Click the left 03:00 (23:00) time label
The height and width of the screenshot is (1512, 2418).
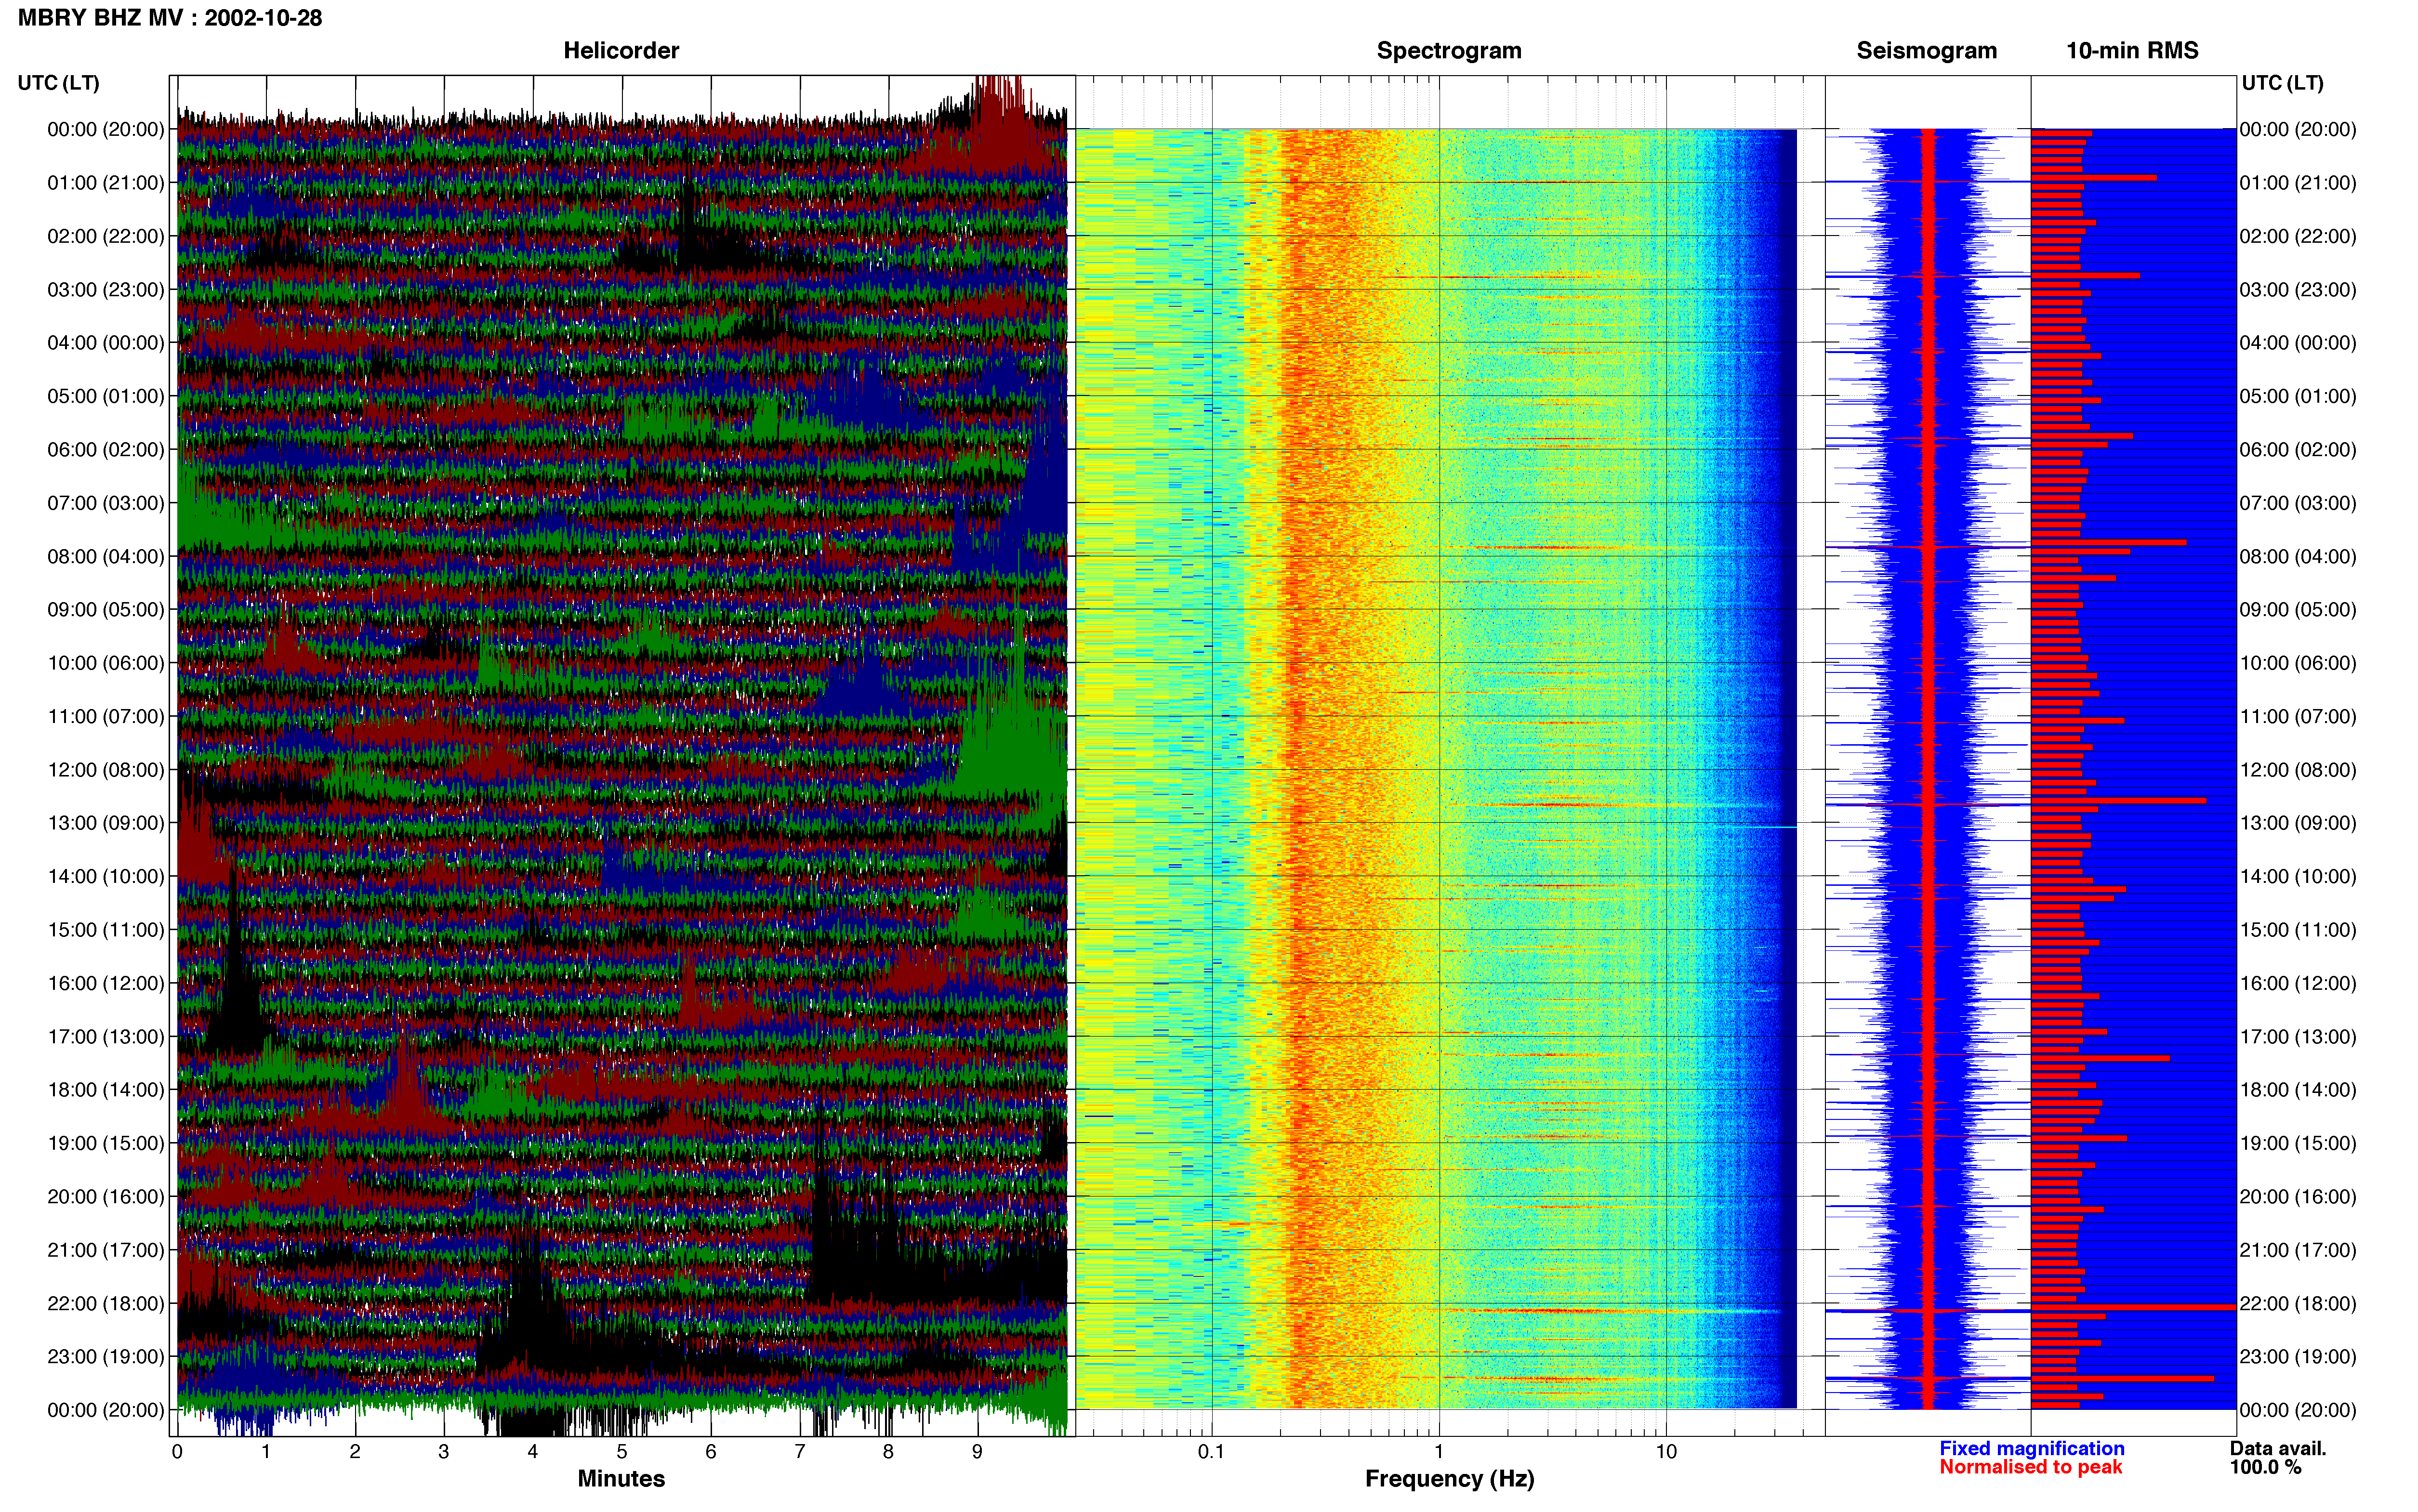coord(106,290)
